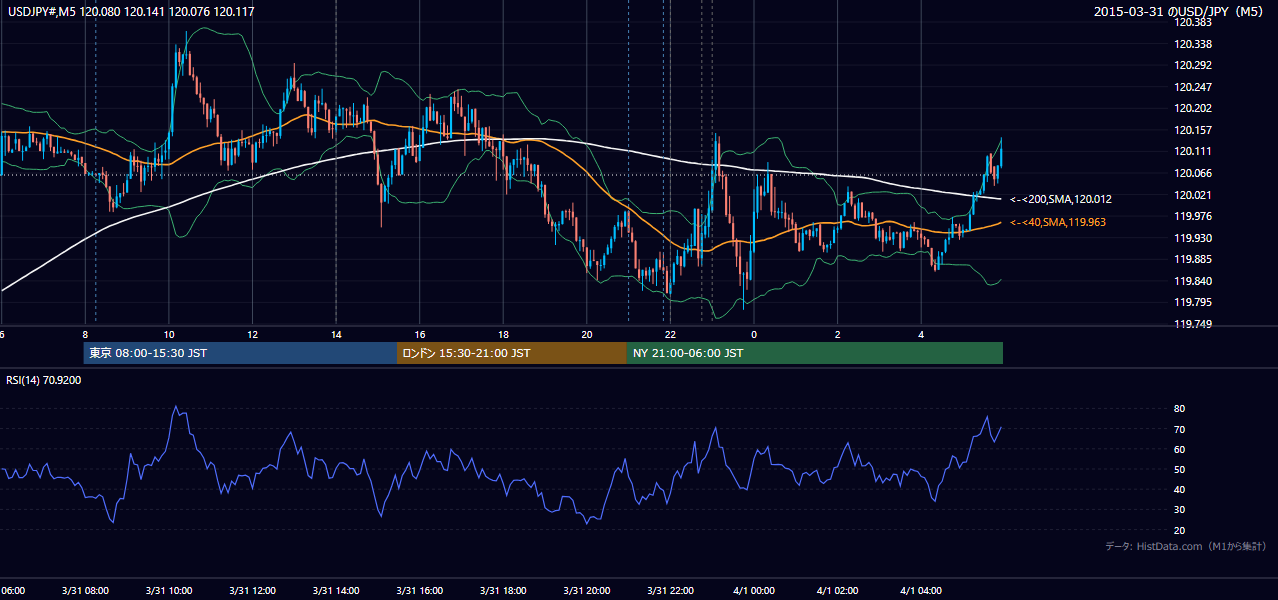Click the '3/31 20:00' bottom time label
This screenshot has width=1278, height=600.
[x=587, y=590]
